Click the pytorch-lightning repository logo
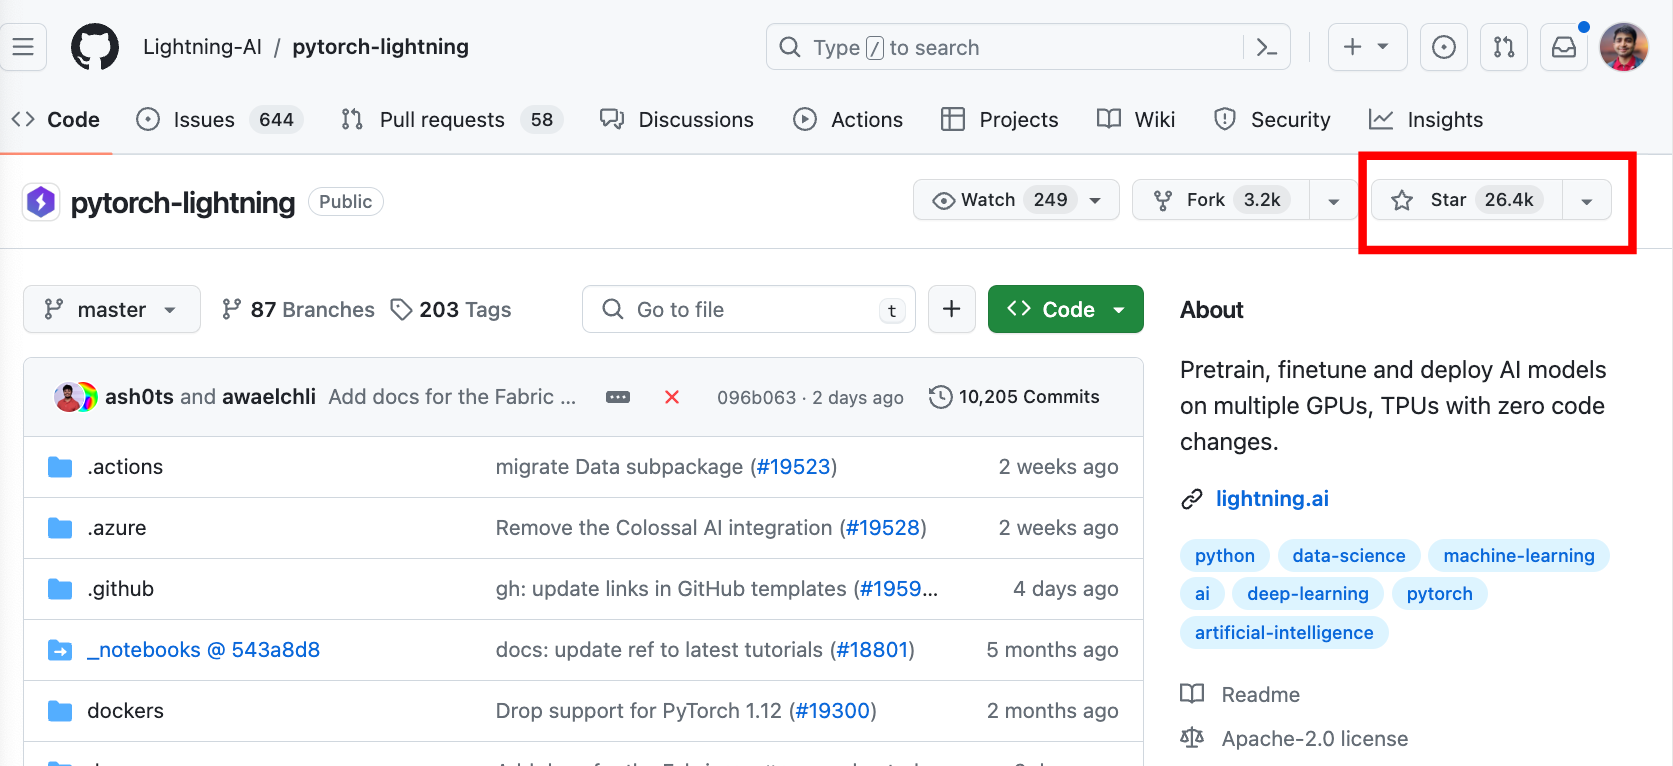This screenshot has height=766, width=1673. point(41,202)
